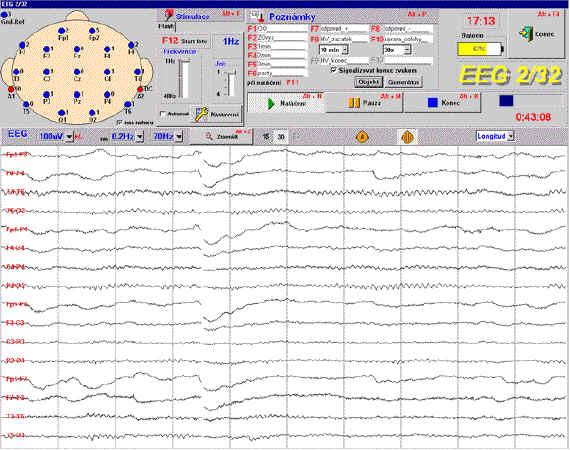This screenshot has height=450, width=570.
Task: Toggle Signalizovat konec zvukem checkbox
Action: click(333, 70)
